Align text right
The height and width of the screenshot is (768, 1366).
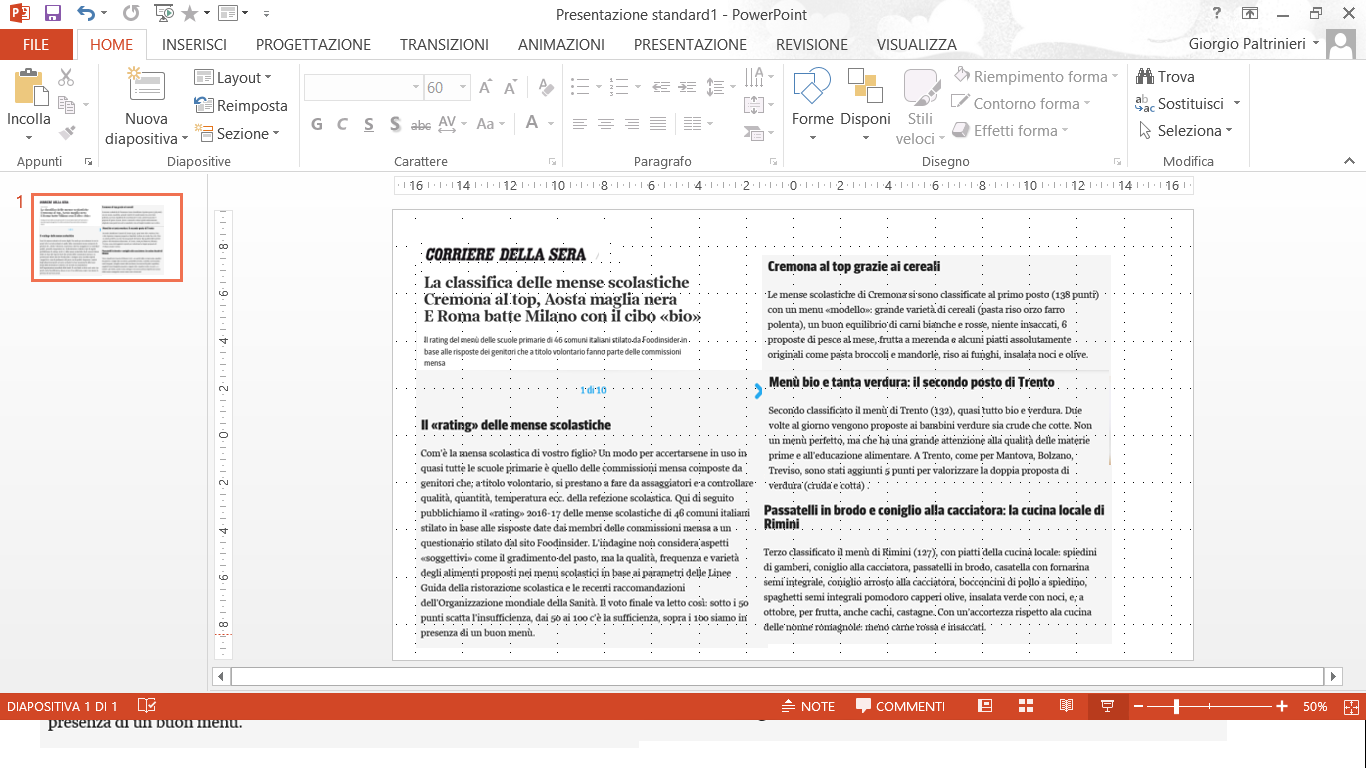pos(632,124)
